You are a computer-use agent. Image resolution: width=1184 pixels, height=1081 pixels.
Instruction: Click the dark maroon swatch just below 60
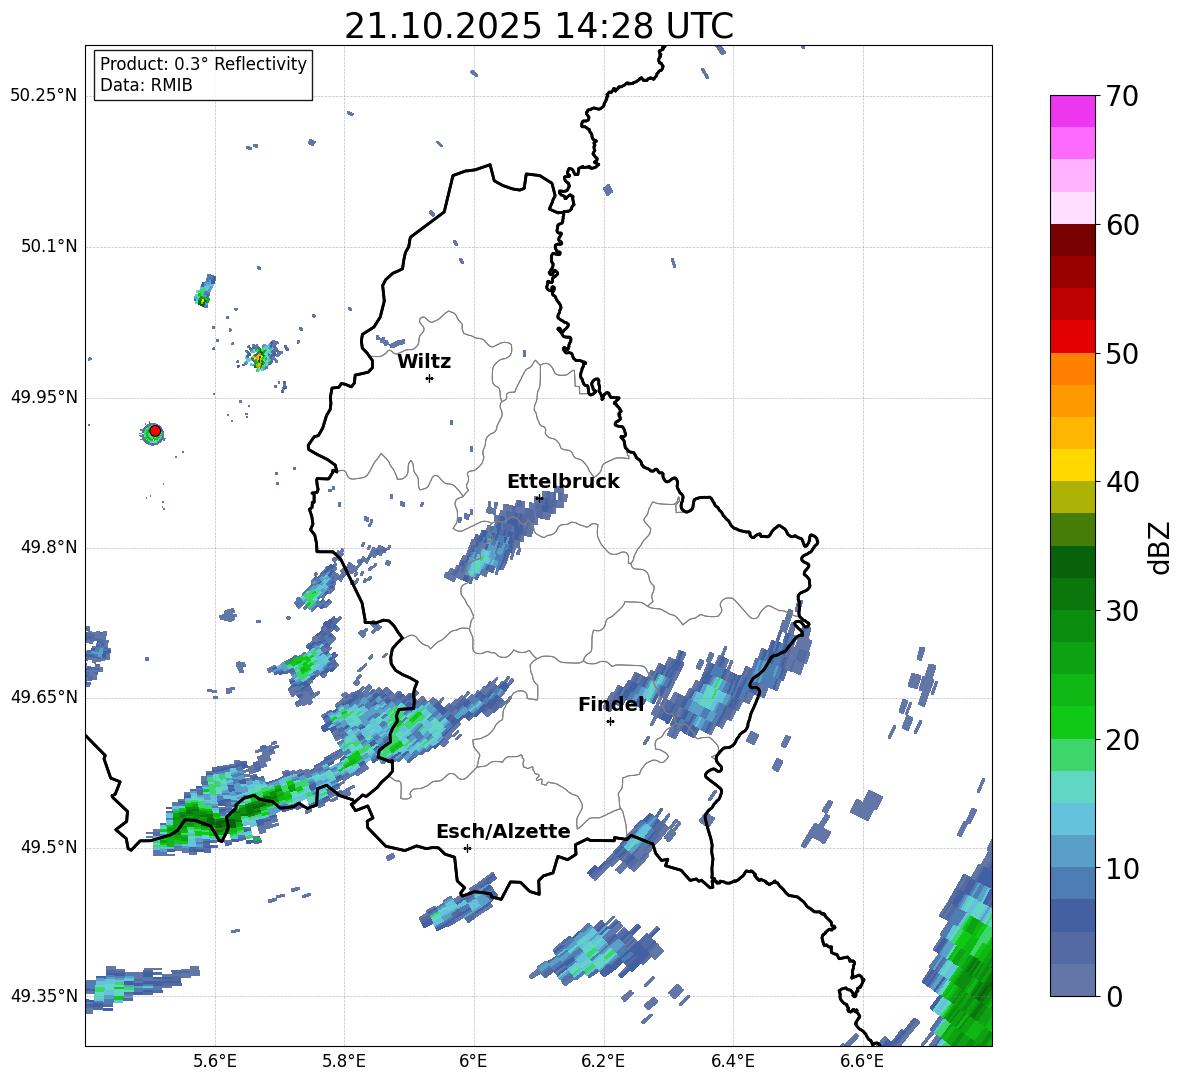pos(1072,240)
